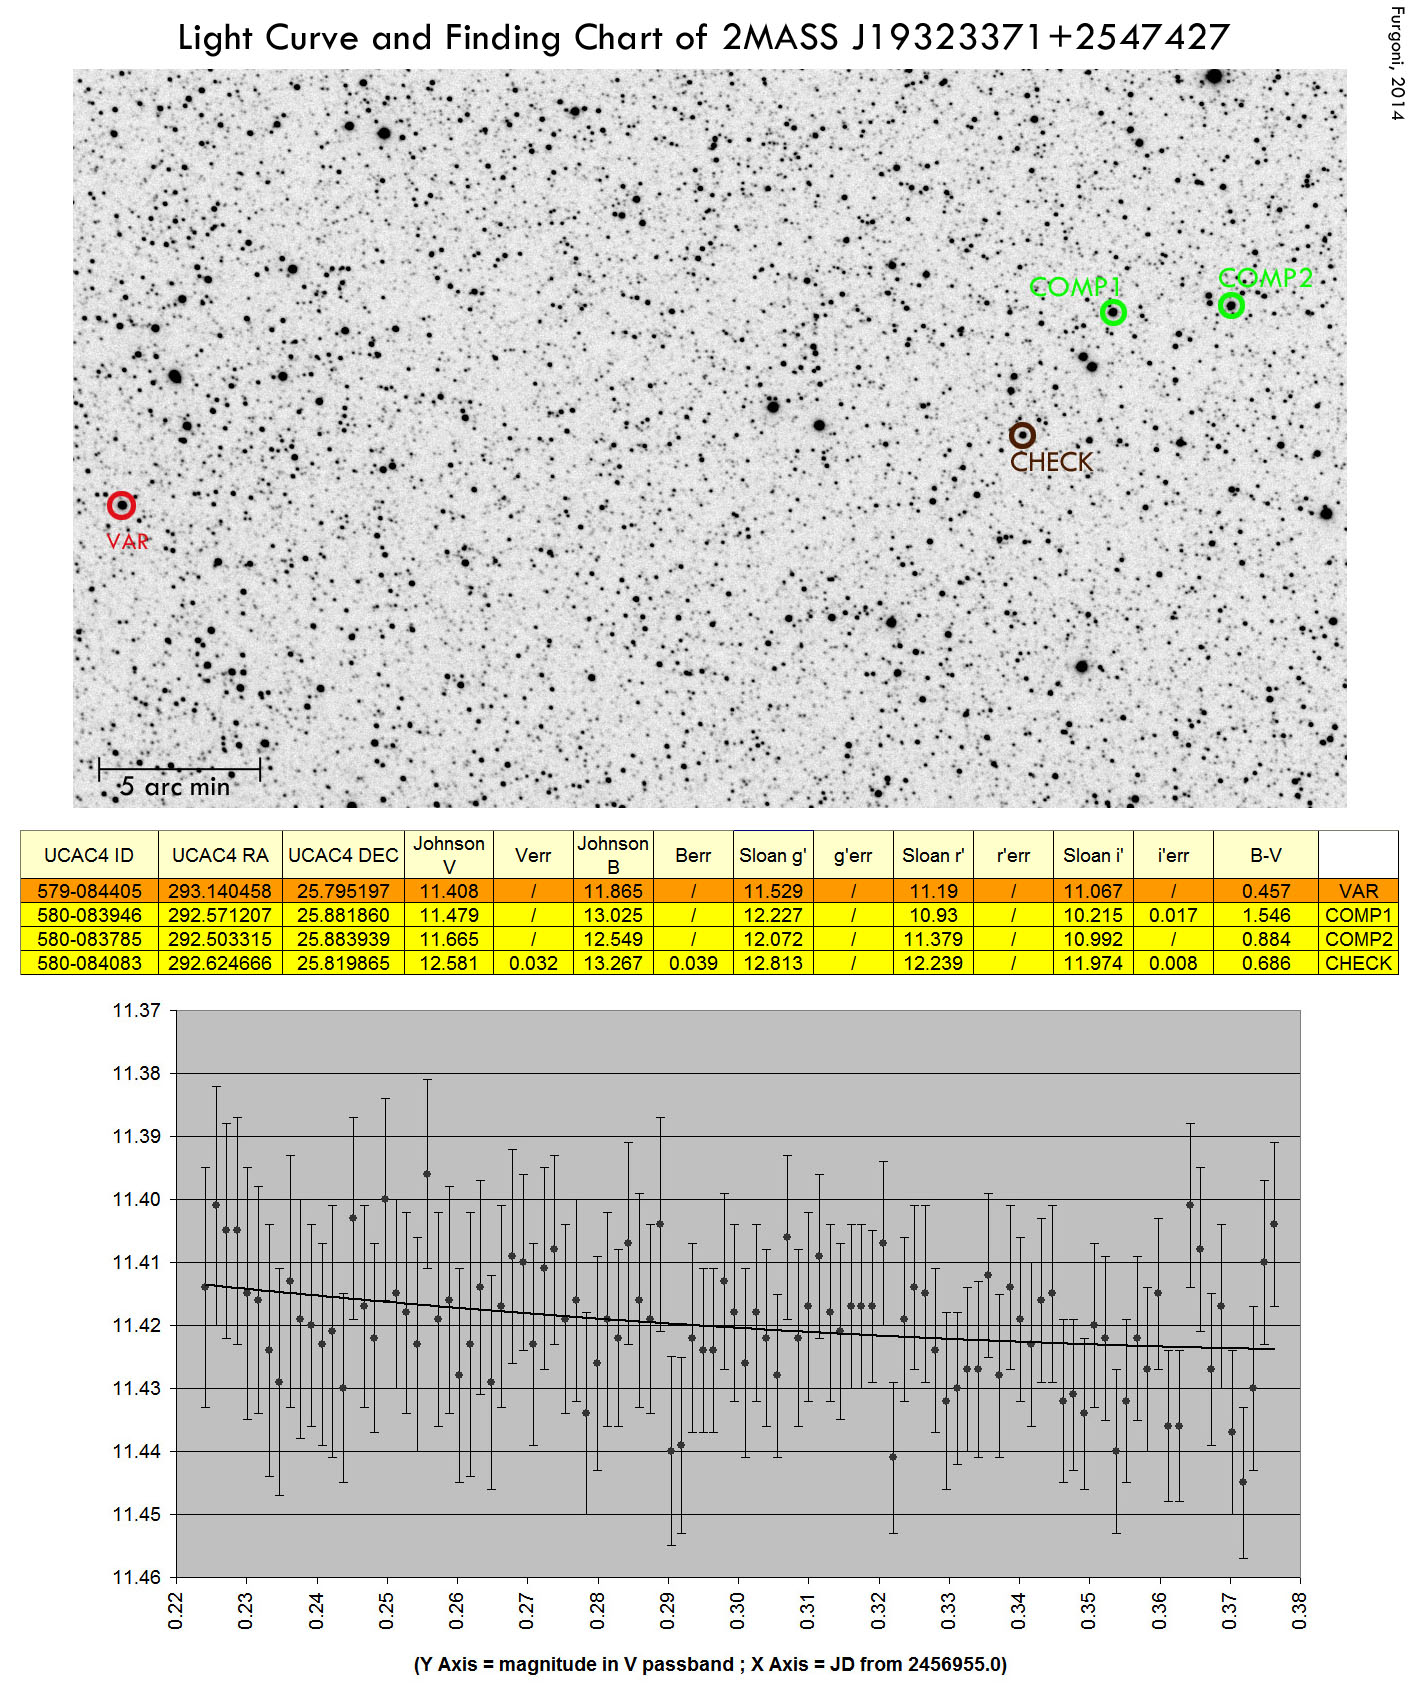Select the 'Johnson B' column header
This screenshot has height=1688, width=1416.
(x=613, y=855)
